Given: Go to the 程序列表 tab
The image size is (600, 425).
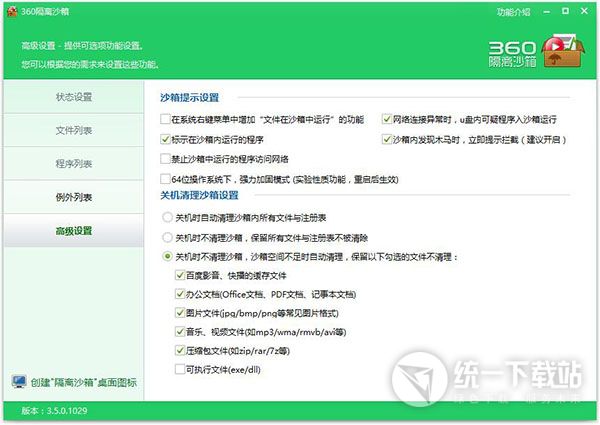Looking at the screenshot, I should click(73, 163).
